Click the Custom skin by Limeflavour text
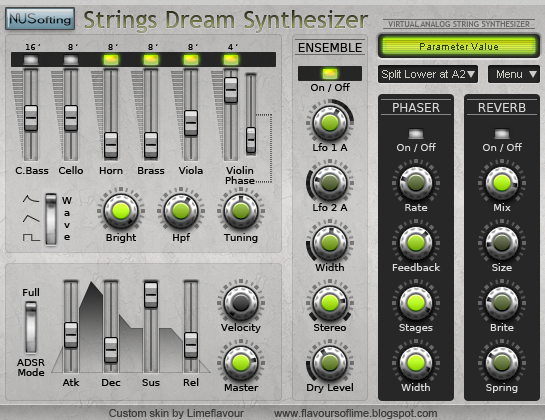Screen dimensions: 545x420 point(176,413)
